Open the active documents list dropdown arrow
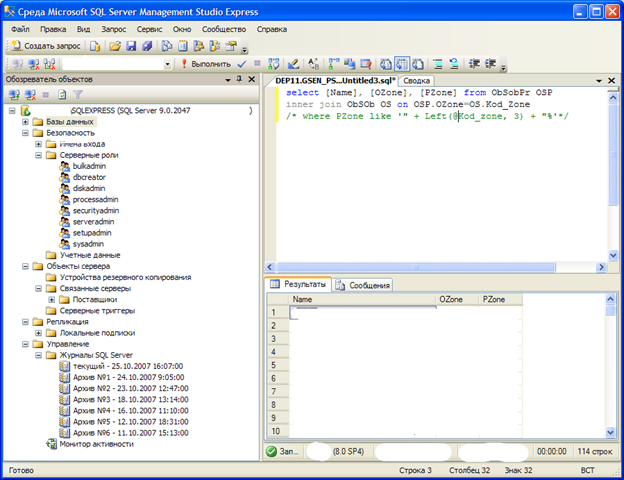This screenshot has width=624, height=480. 599,81
